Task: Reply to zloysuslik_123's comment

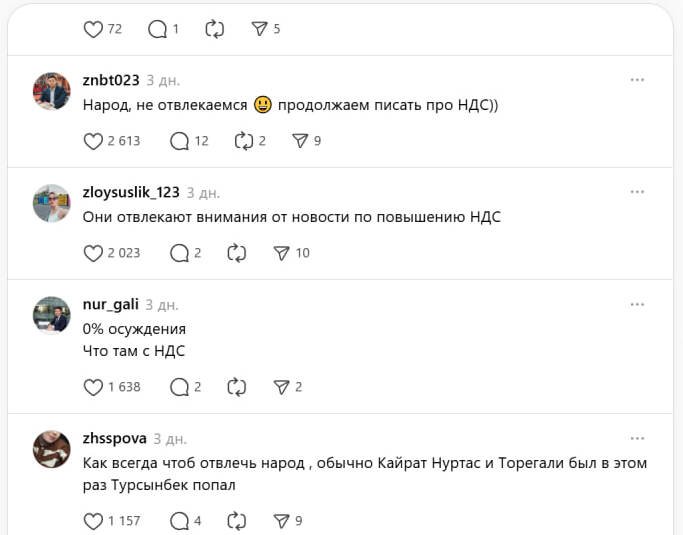Action: tap(180, 253)
